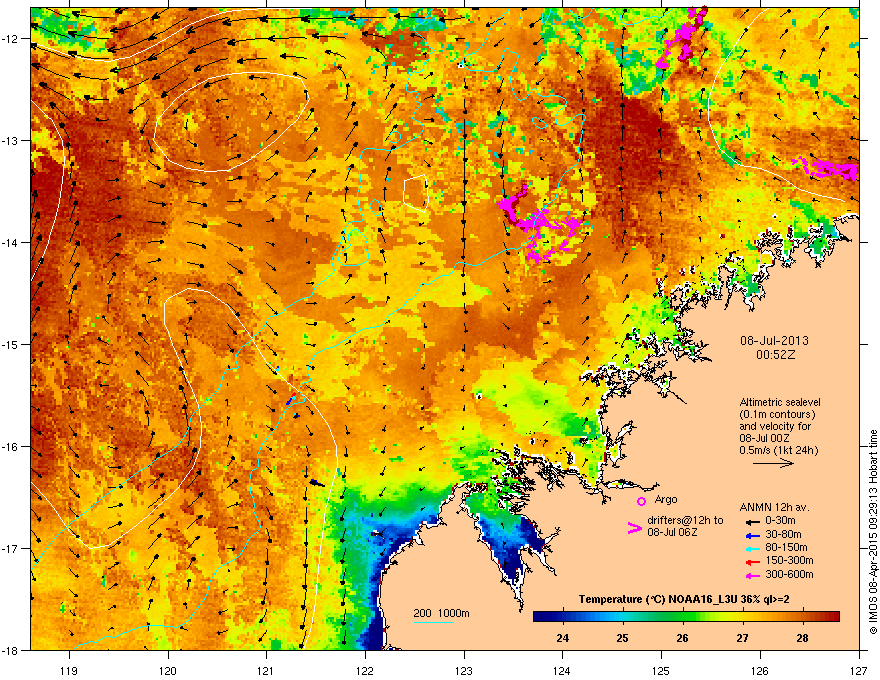
Task: Click the latitude axis label -16
Action: click(11, 447)
